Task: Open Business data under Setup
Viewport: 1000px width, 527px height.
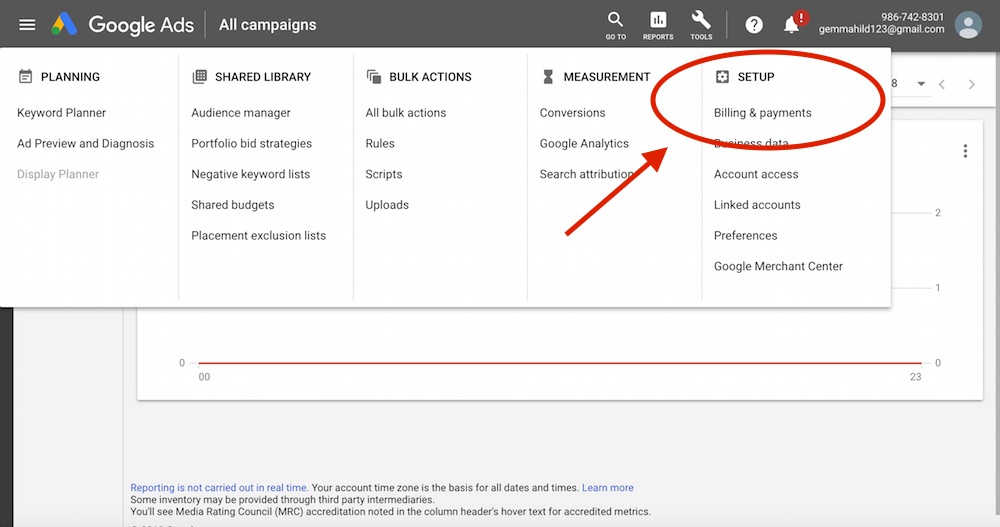Action: point(751,144)
